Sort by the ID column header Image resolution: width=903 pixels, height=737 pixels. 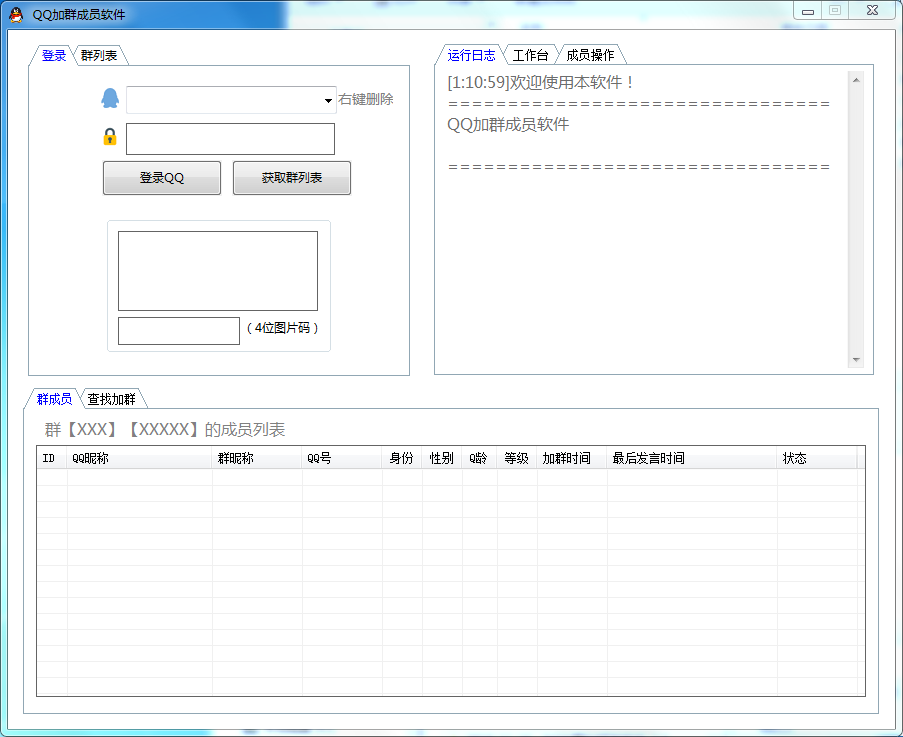52,458
